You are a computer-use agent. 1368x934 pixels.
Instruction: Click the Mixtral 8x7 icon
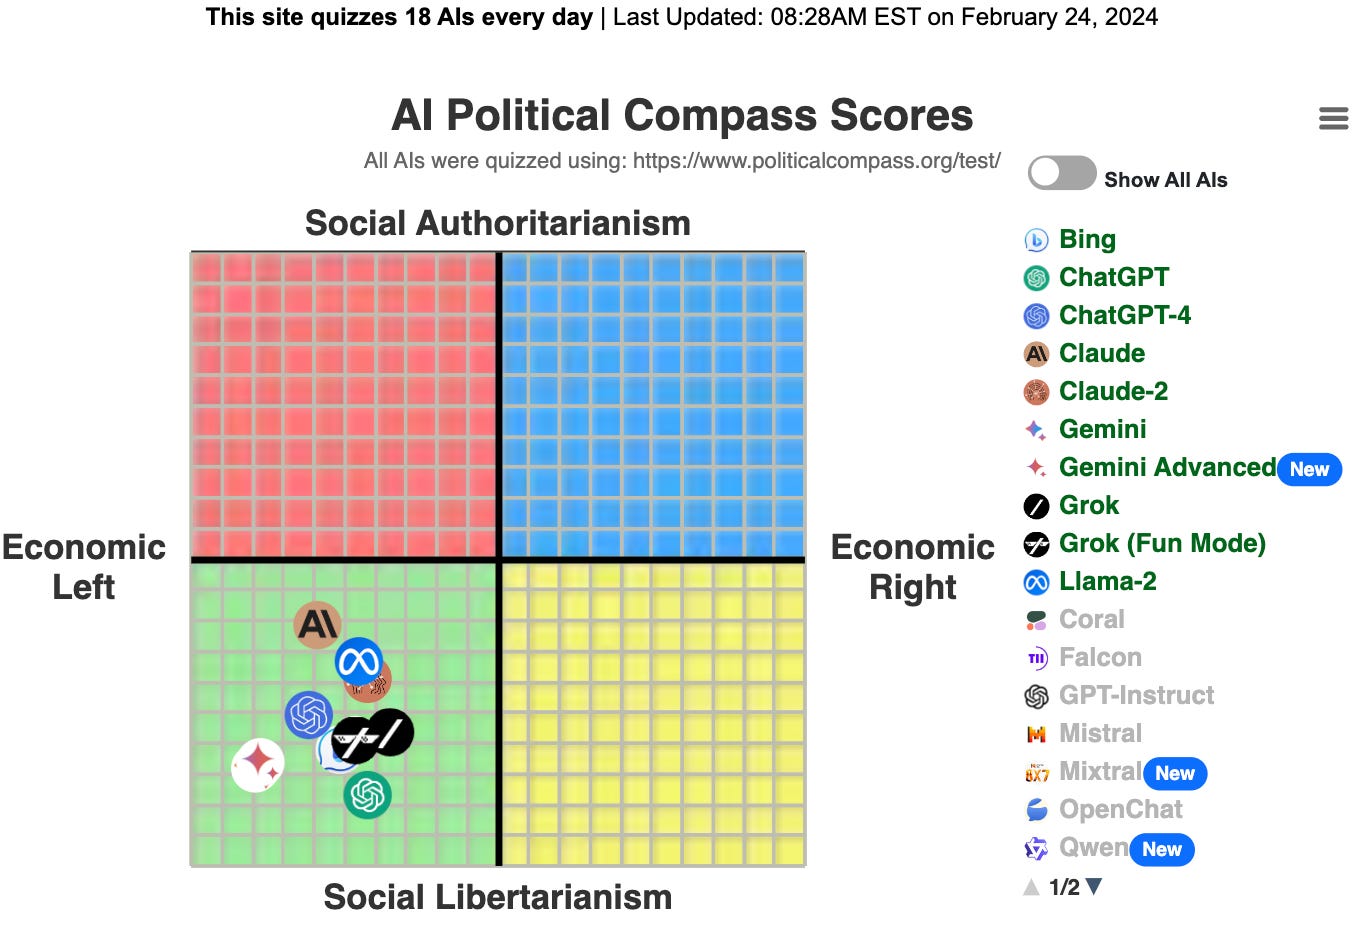point(1037,772)
